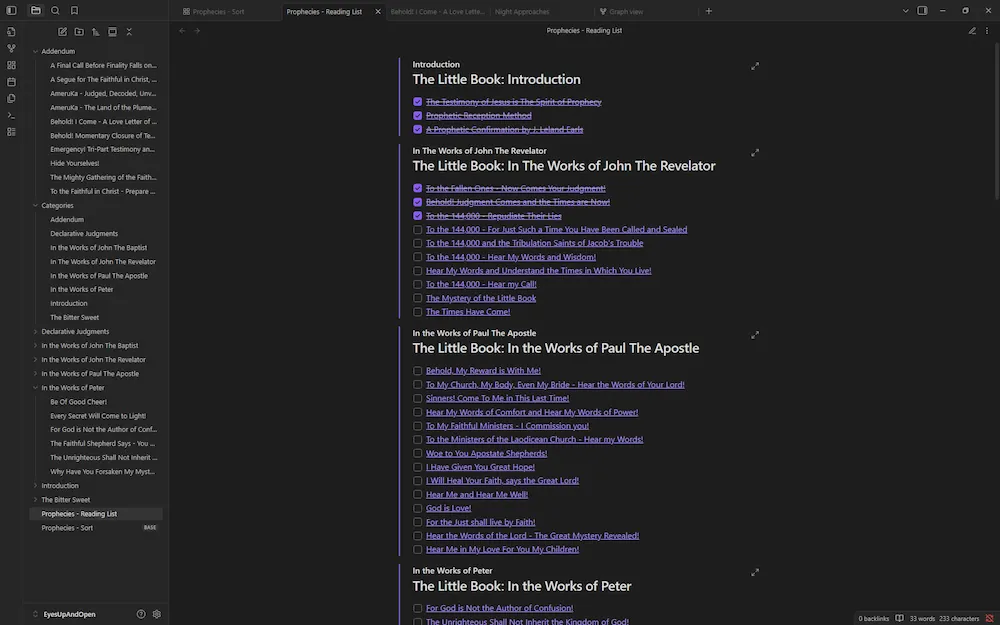
Task: Open the Files explorer sidebar tab
Action: [35, 9]
